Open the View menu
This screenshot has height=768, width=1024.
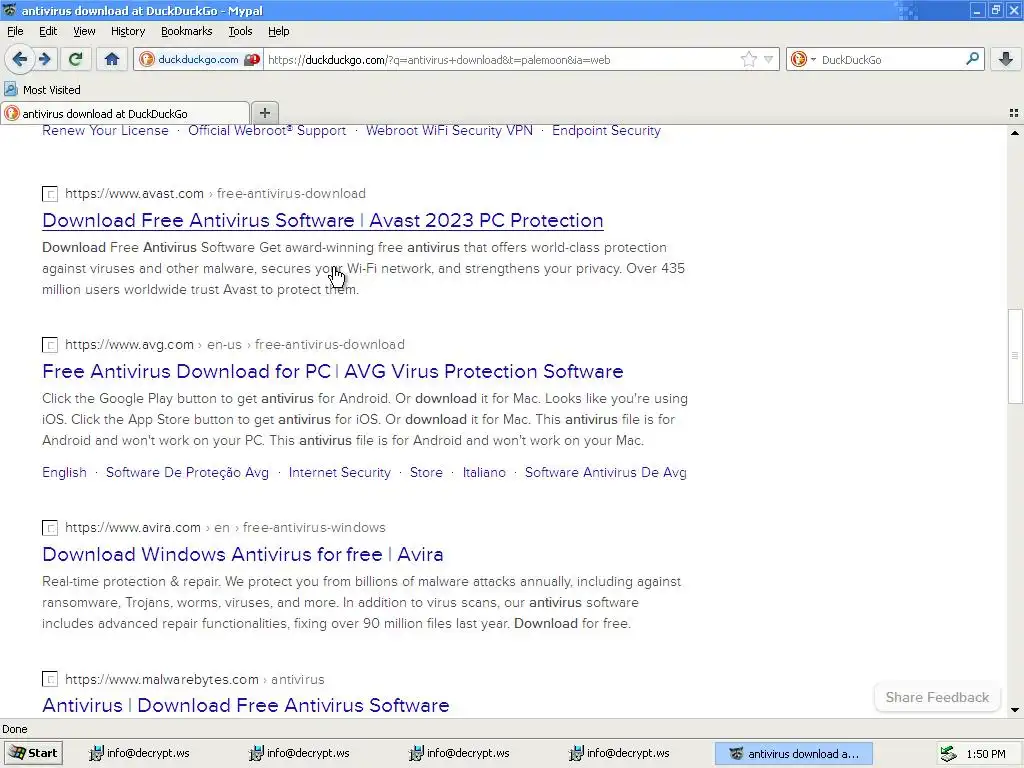click(x=84, y=31)
